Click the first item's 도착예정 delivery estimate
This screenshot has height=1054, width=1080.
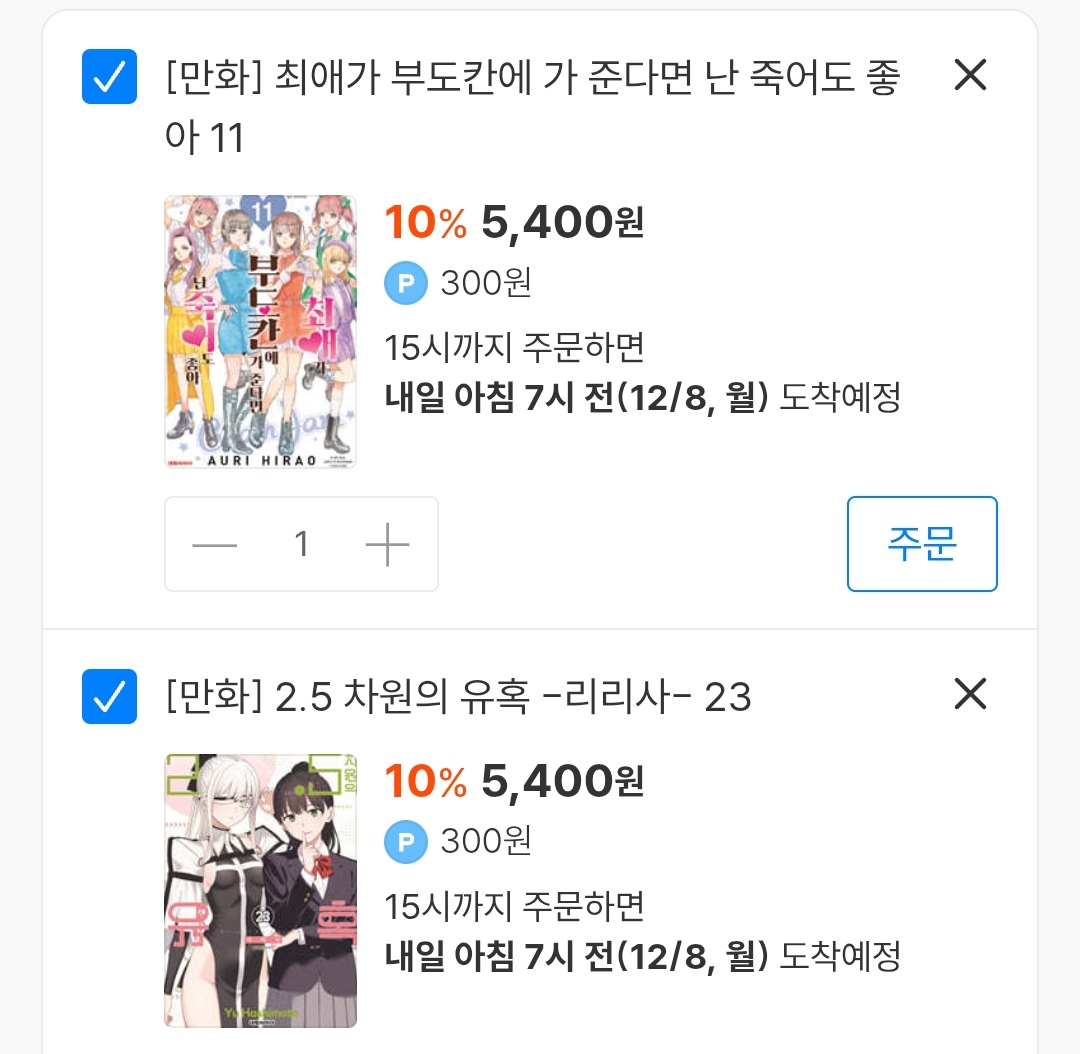coord(642,397)
